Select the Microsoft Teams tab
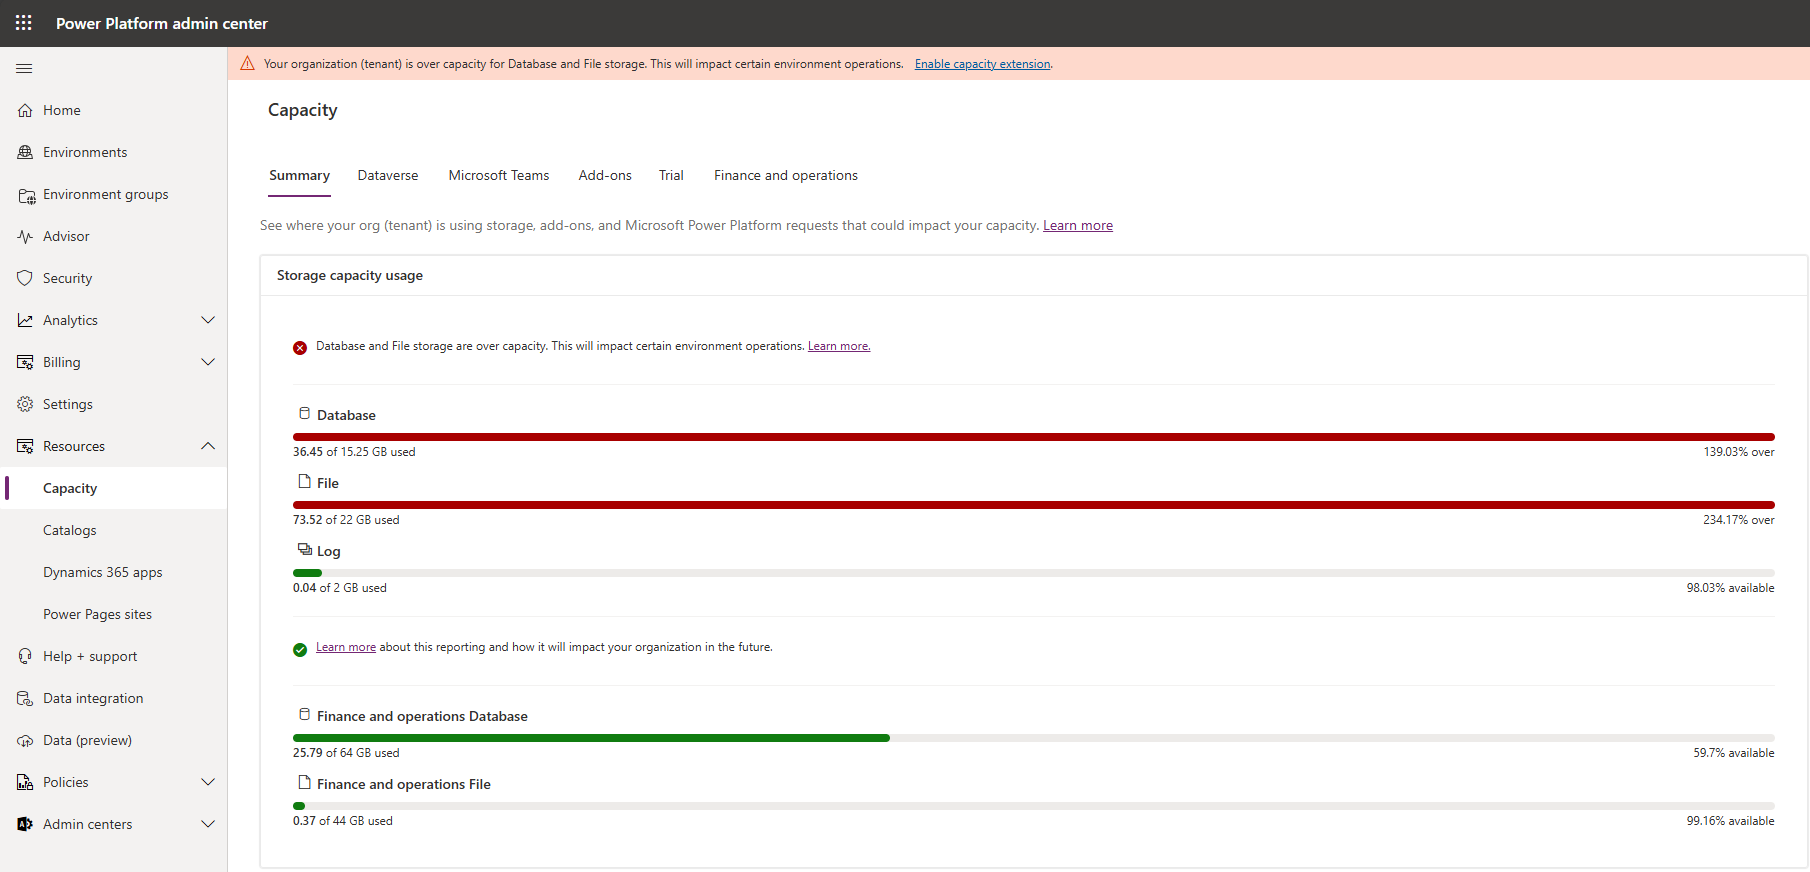The width and height of the screenshot is (1810, 872). click(498, 175)
